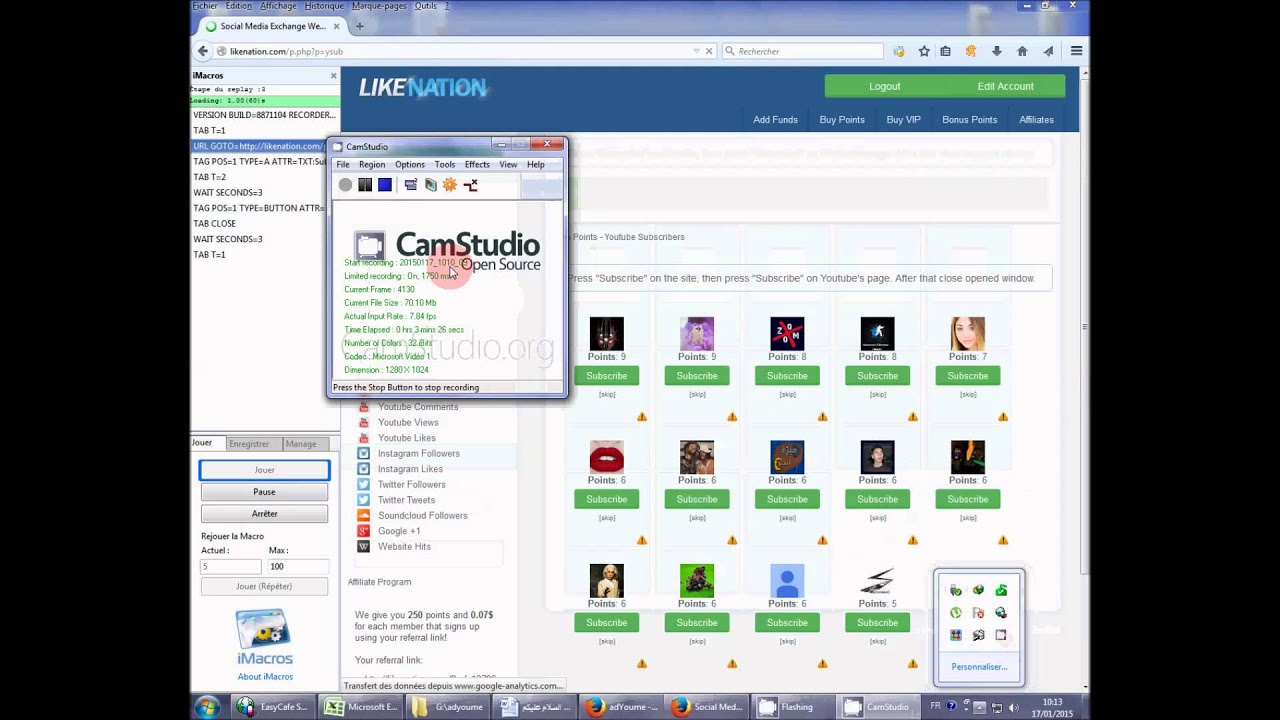Open CamStudio Options menu

coord(410,165)
